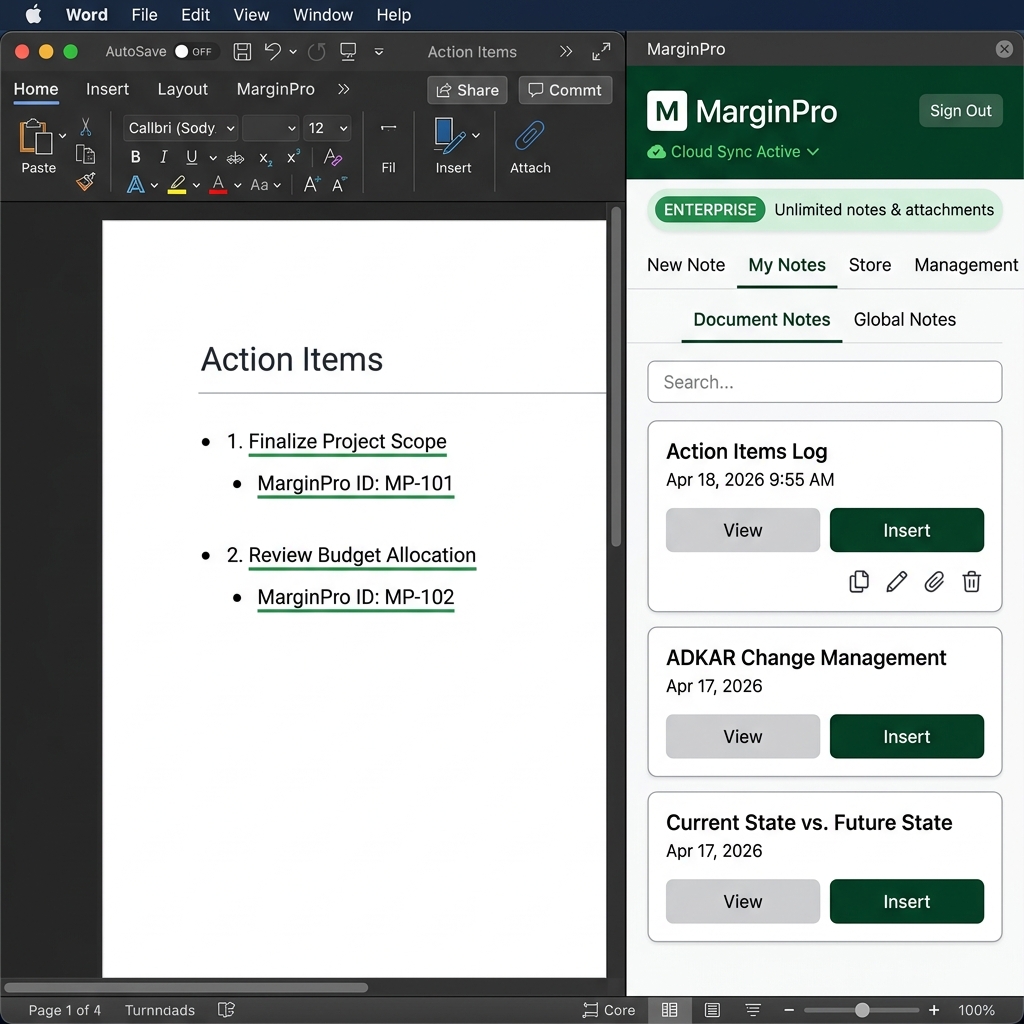1024x1024 pixels.
Task: Open the Window menu
Action: (x=322, y=15)
